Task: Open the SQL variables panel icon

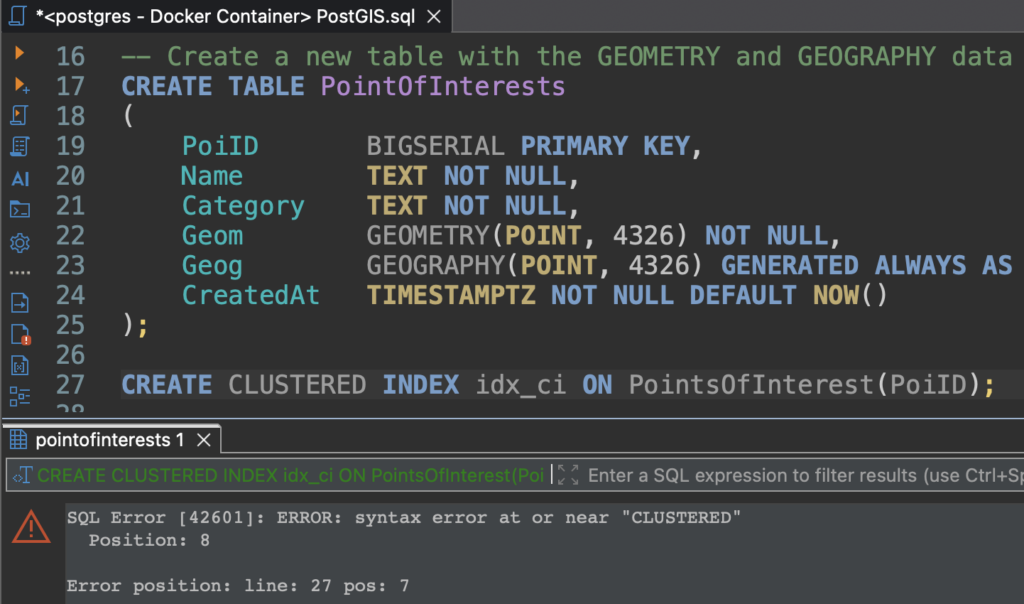Action: 20,365
